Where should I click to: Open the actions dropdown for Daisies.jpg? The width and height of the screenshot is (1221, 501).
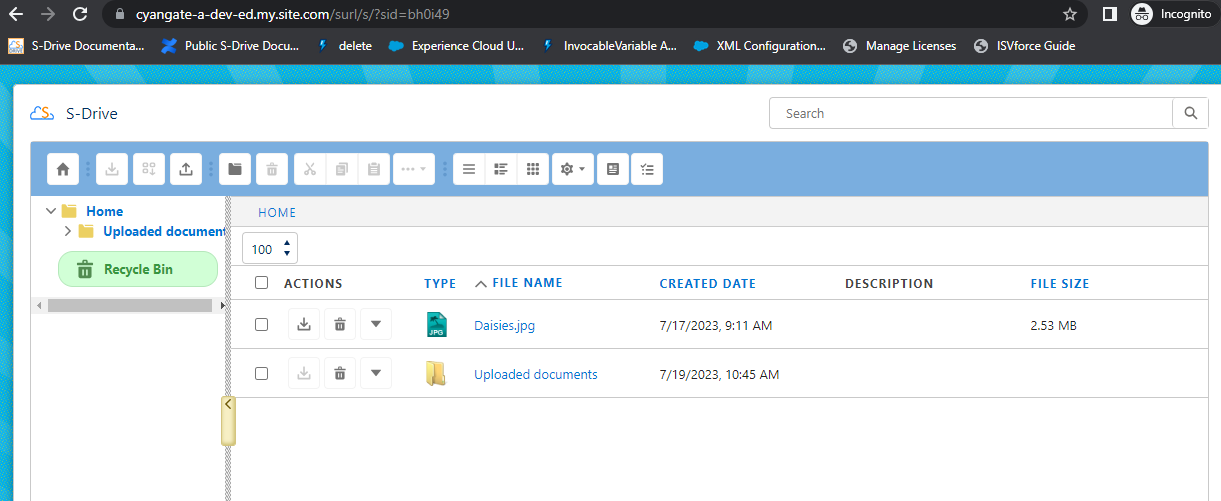[x=375, y=324]
